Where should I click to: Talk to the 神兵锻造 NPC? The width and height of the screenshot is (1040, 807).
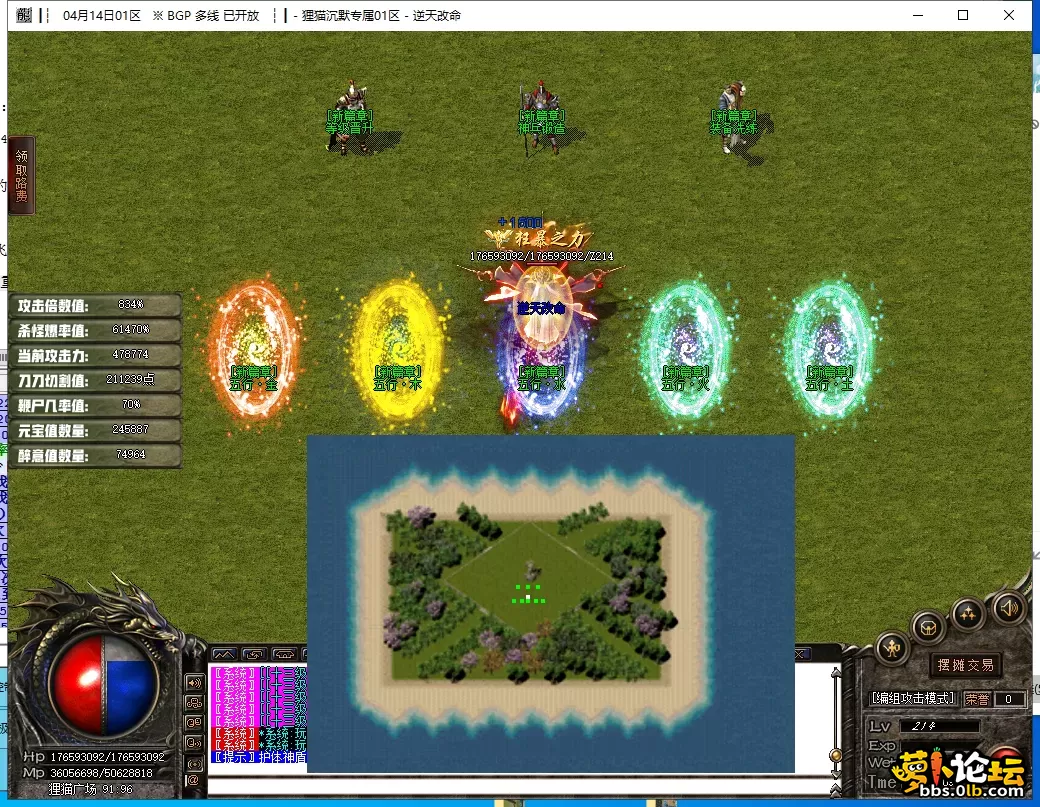coord(542,118)
